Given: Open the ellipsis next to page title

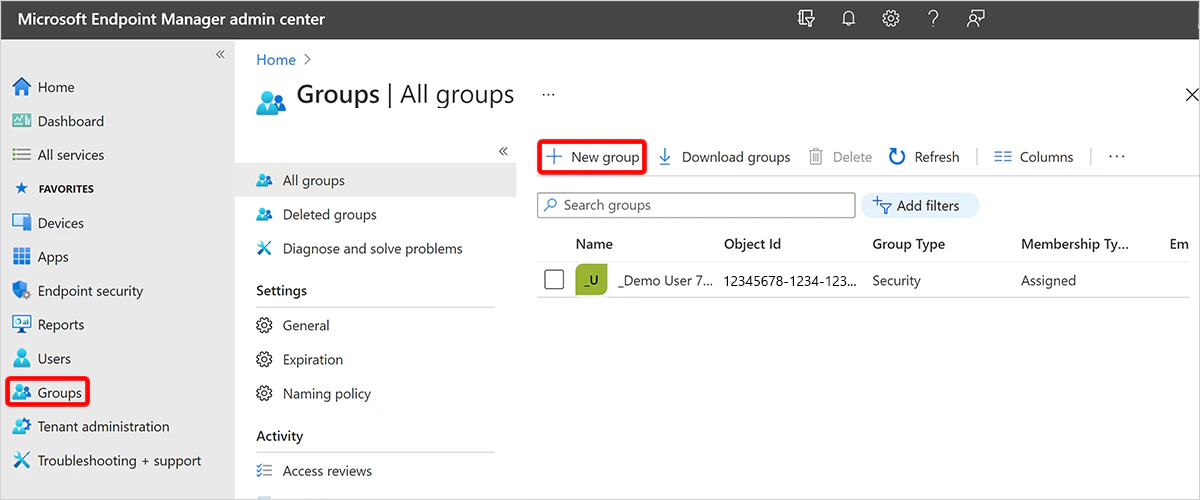Looking at the screenshot, I should pos(548,94).
